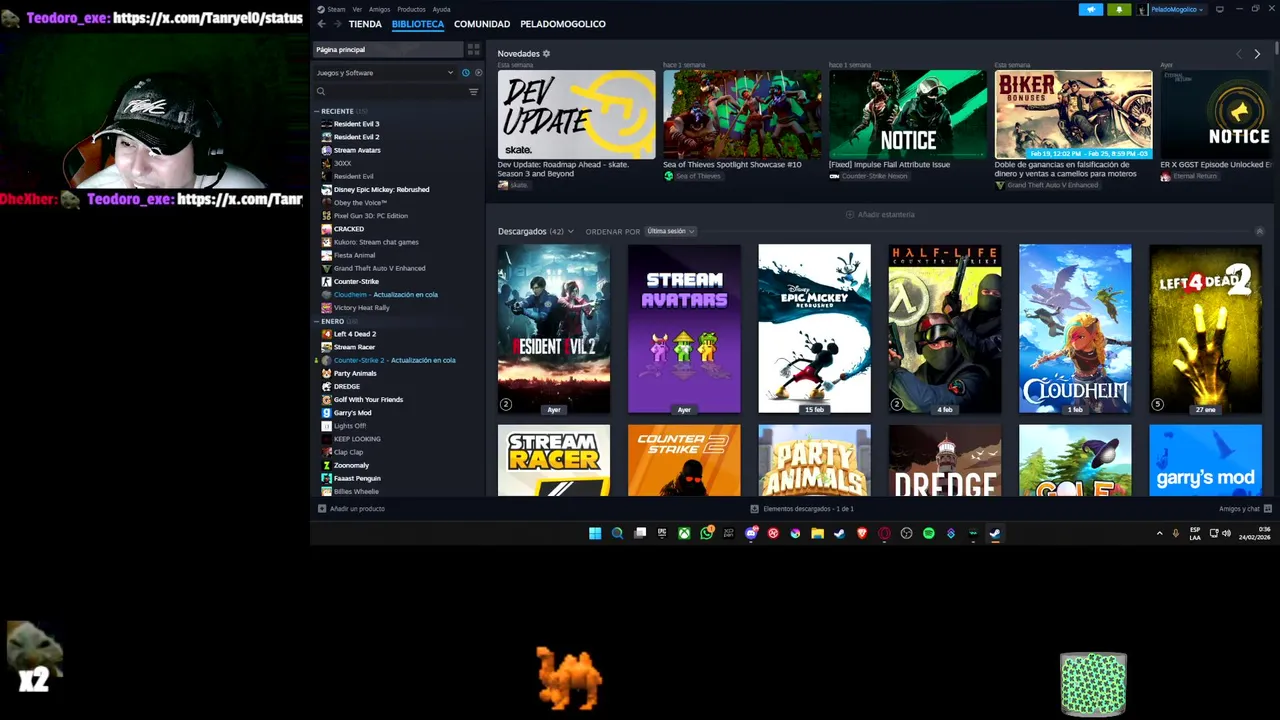This screenshot has height=720, width=1280.
Task: Open OBS Studio from the taskbar
Action: point(906,533)
